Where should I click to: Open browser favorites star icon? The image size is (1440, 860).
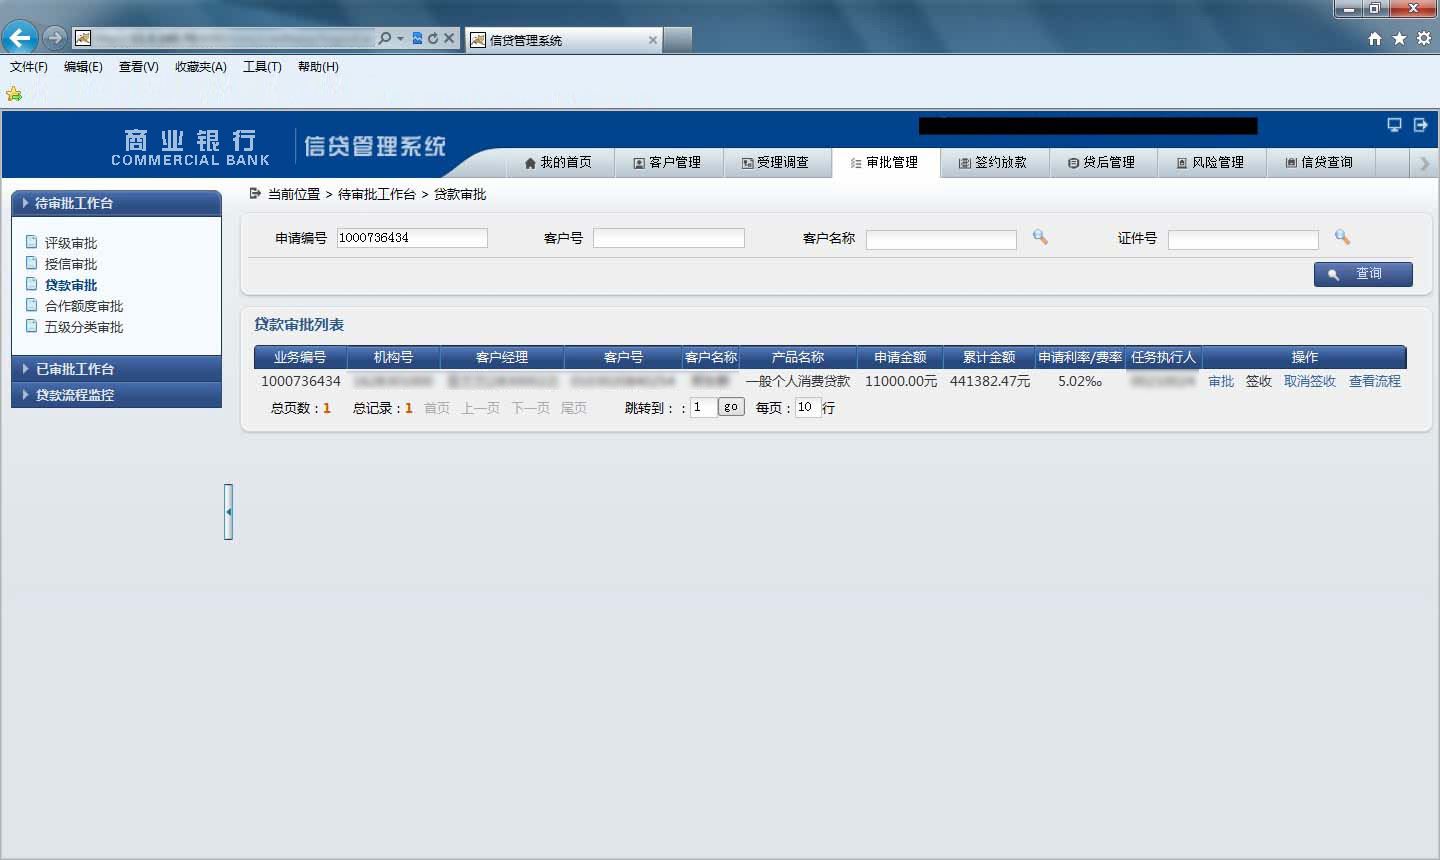click(x=1399, y=38)
